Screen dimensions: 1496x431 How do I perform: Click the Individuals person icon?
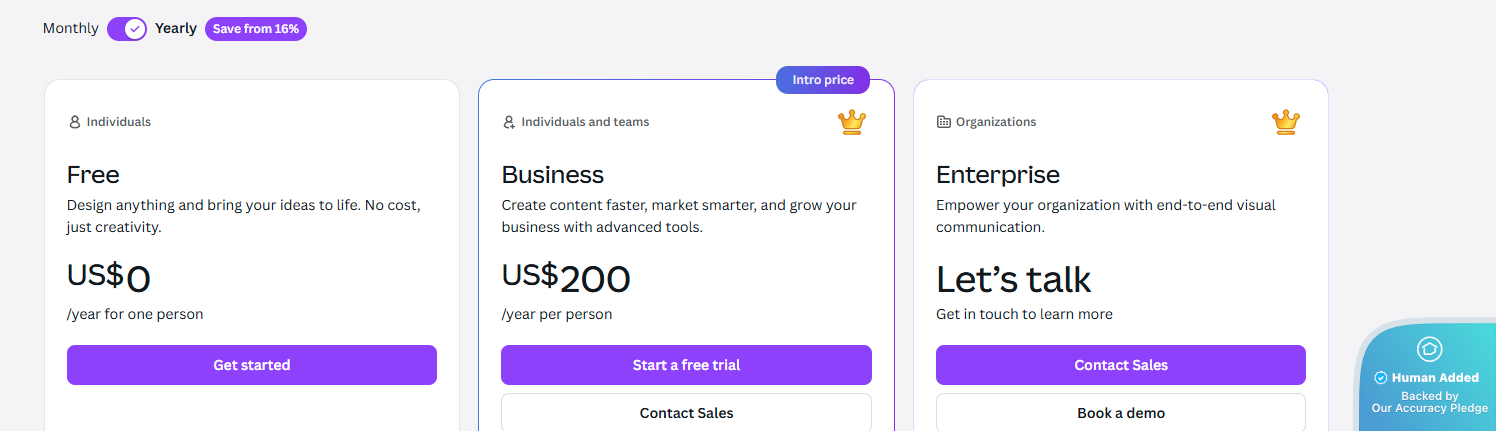pyautogui.click(x=74, y=122)
